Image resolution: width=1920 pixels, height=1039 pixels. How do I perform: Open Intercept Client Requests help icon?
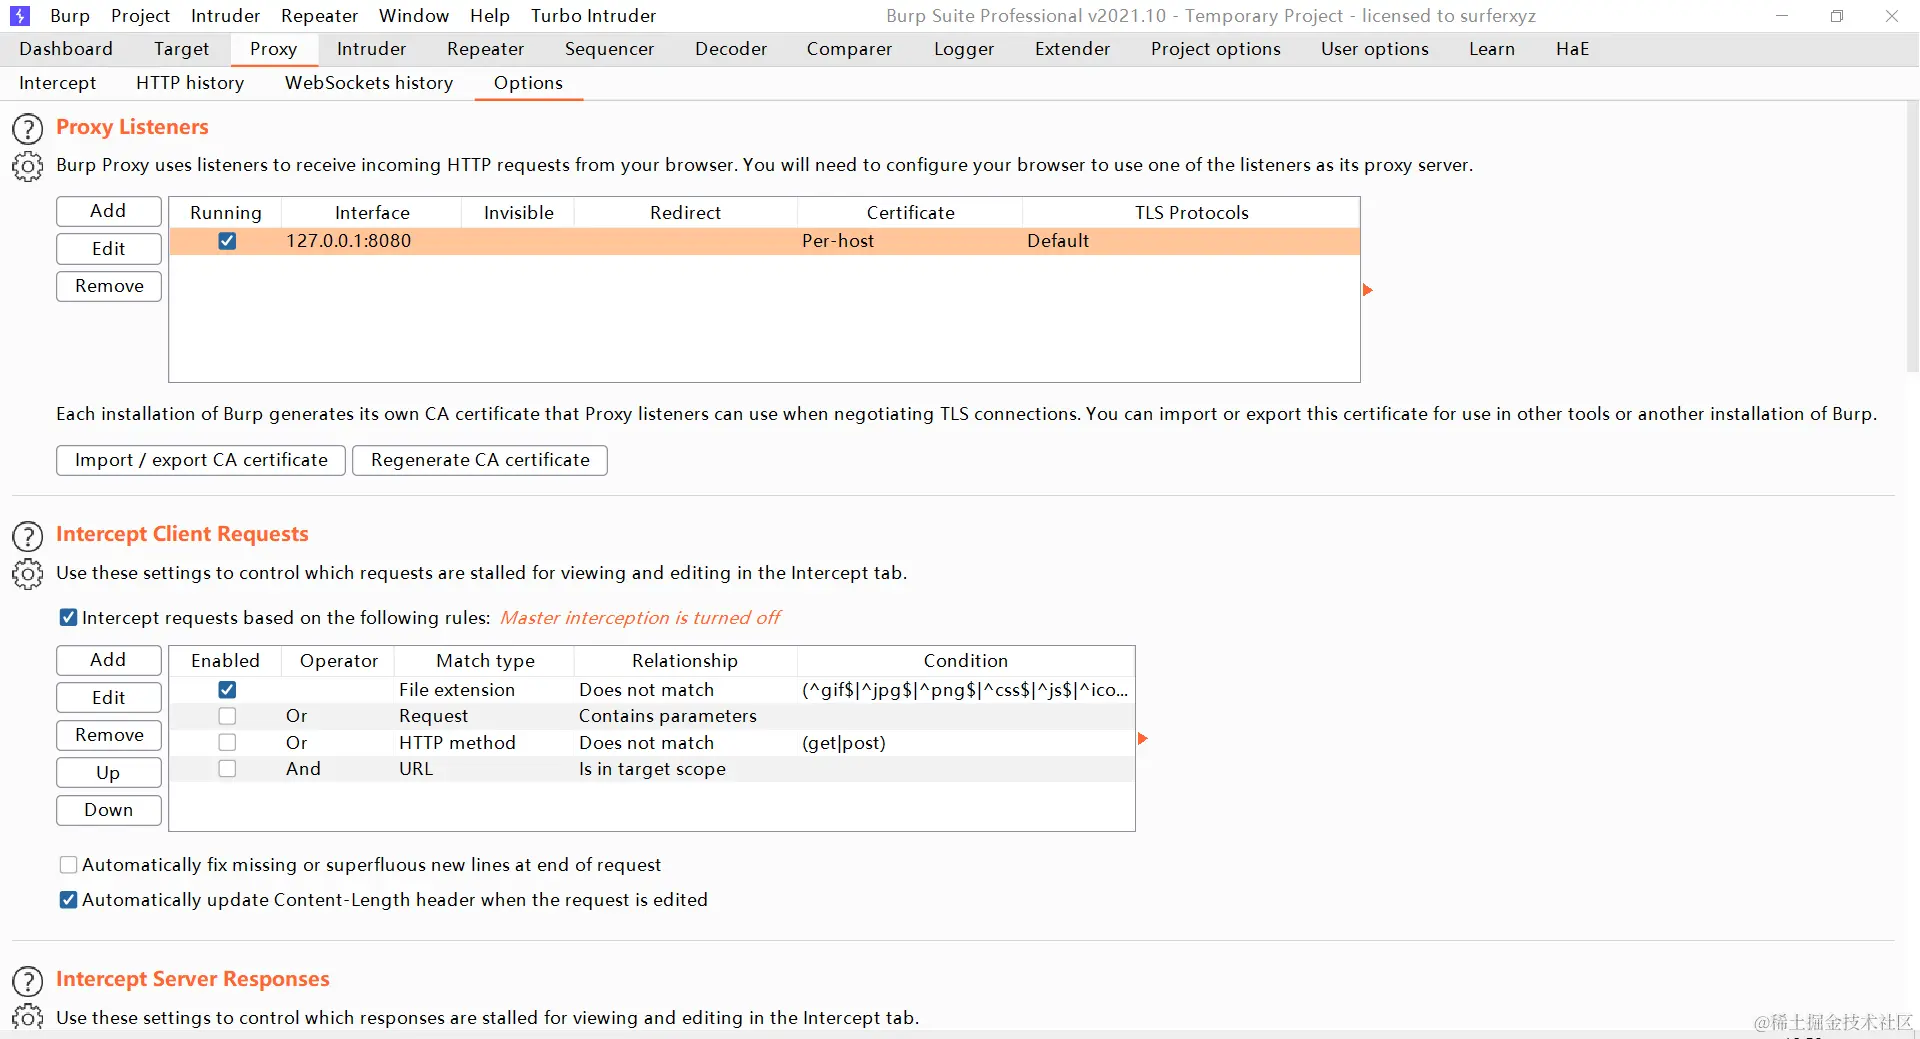click(27, 537)
